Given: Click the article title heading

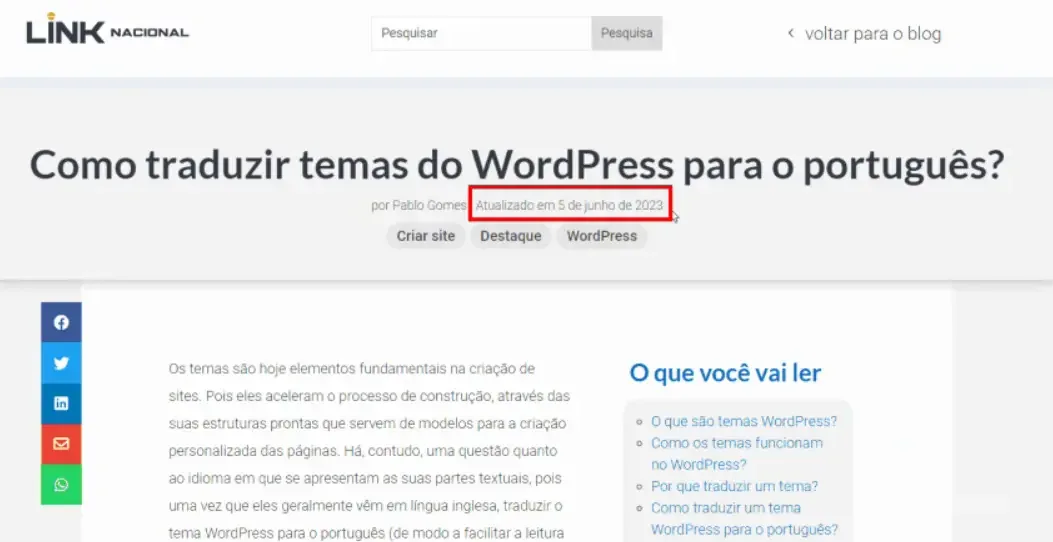Looking at the screenshot, I should tap(516, 163).
